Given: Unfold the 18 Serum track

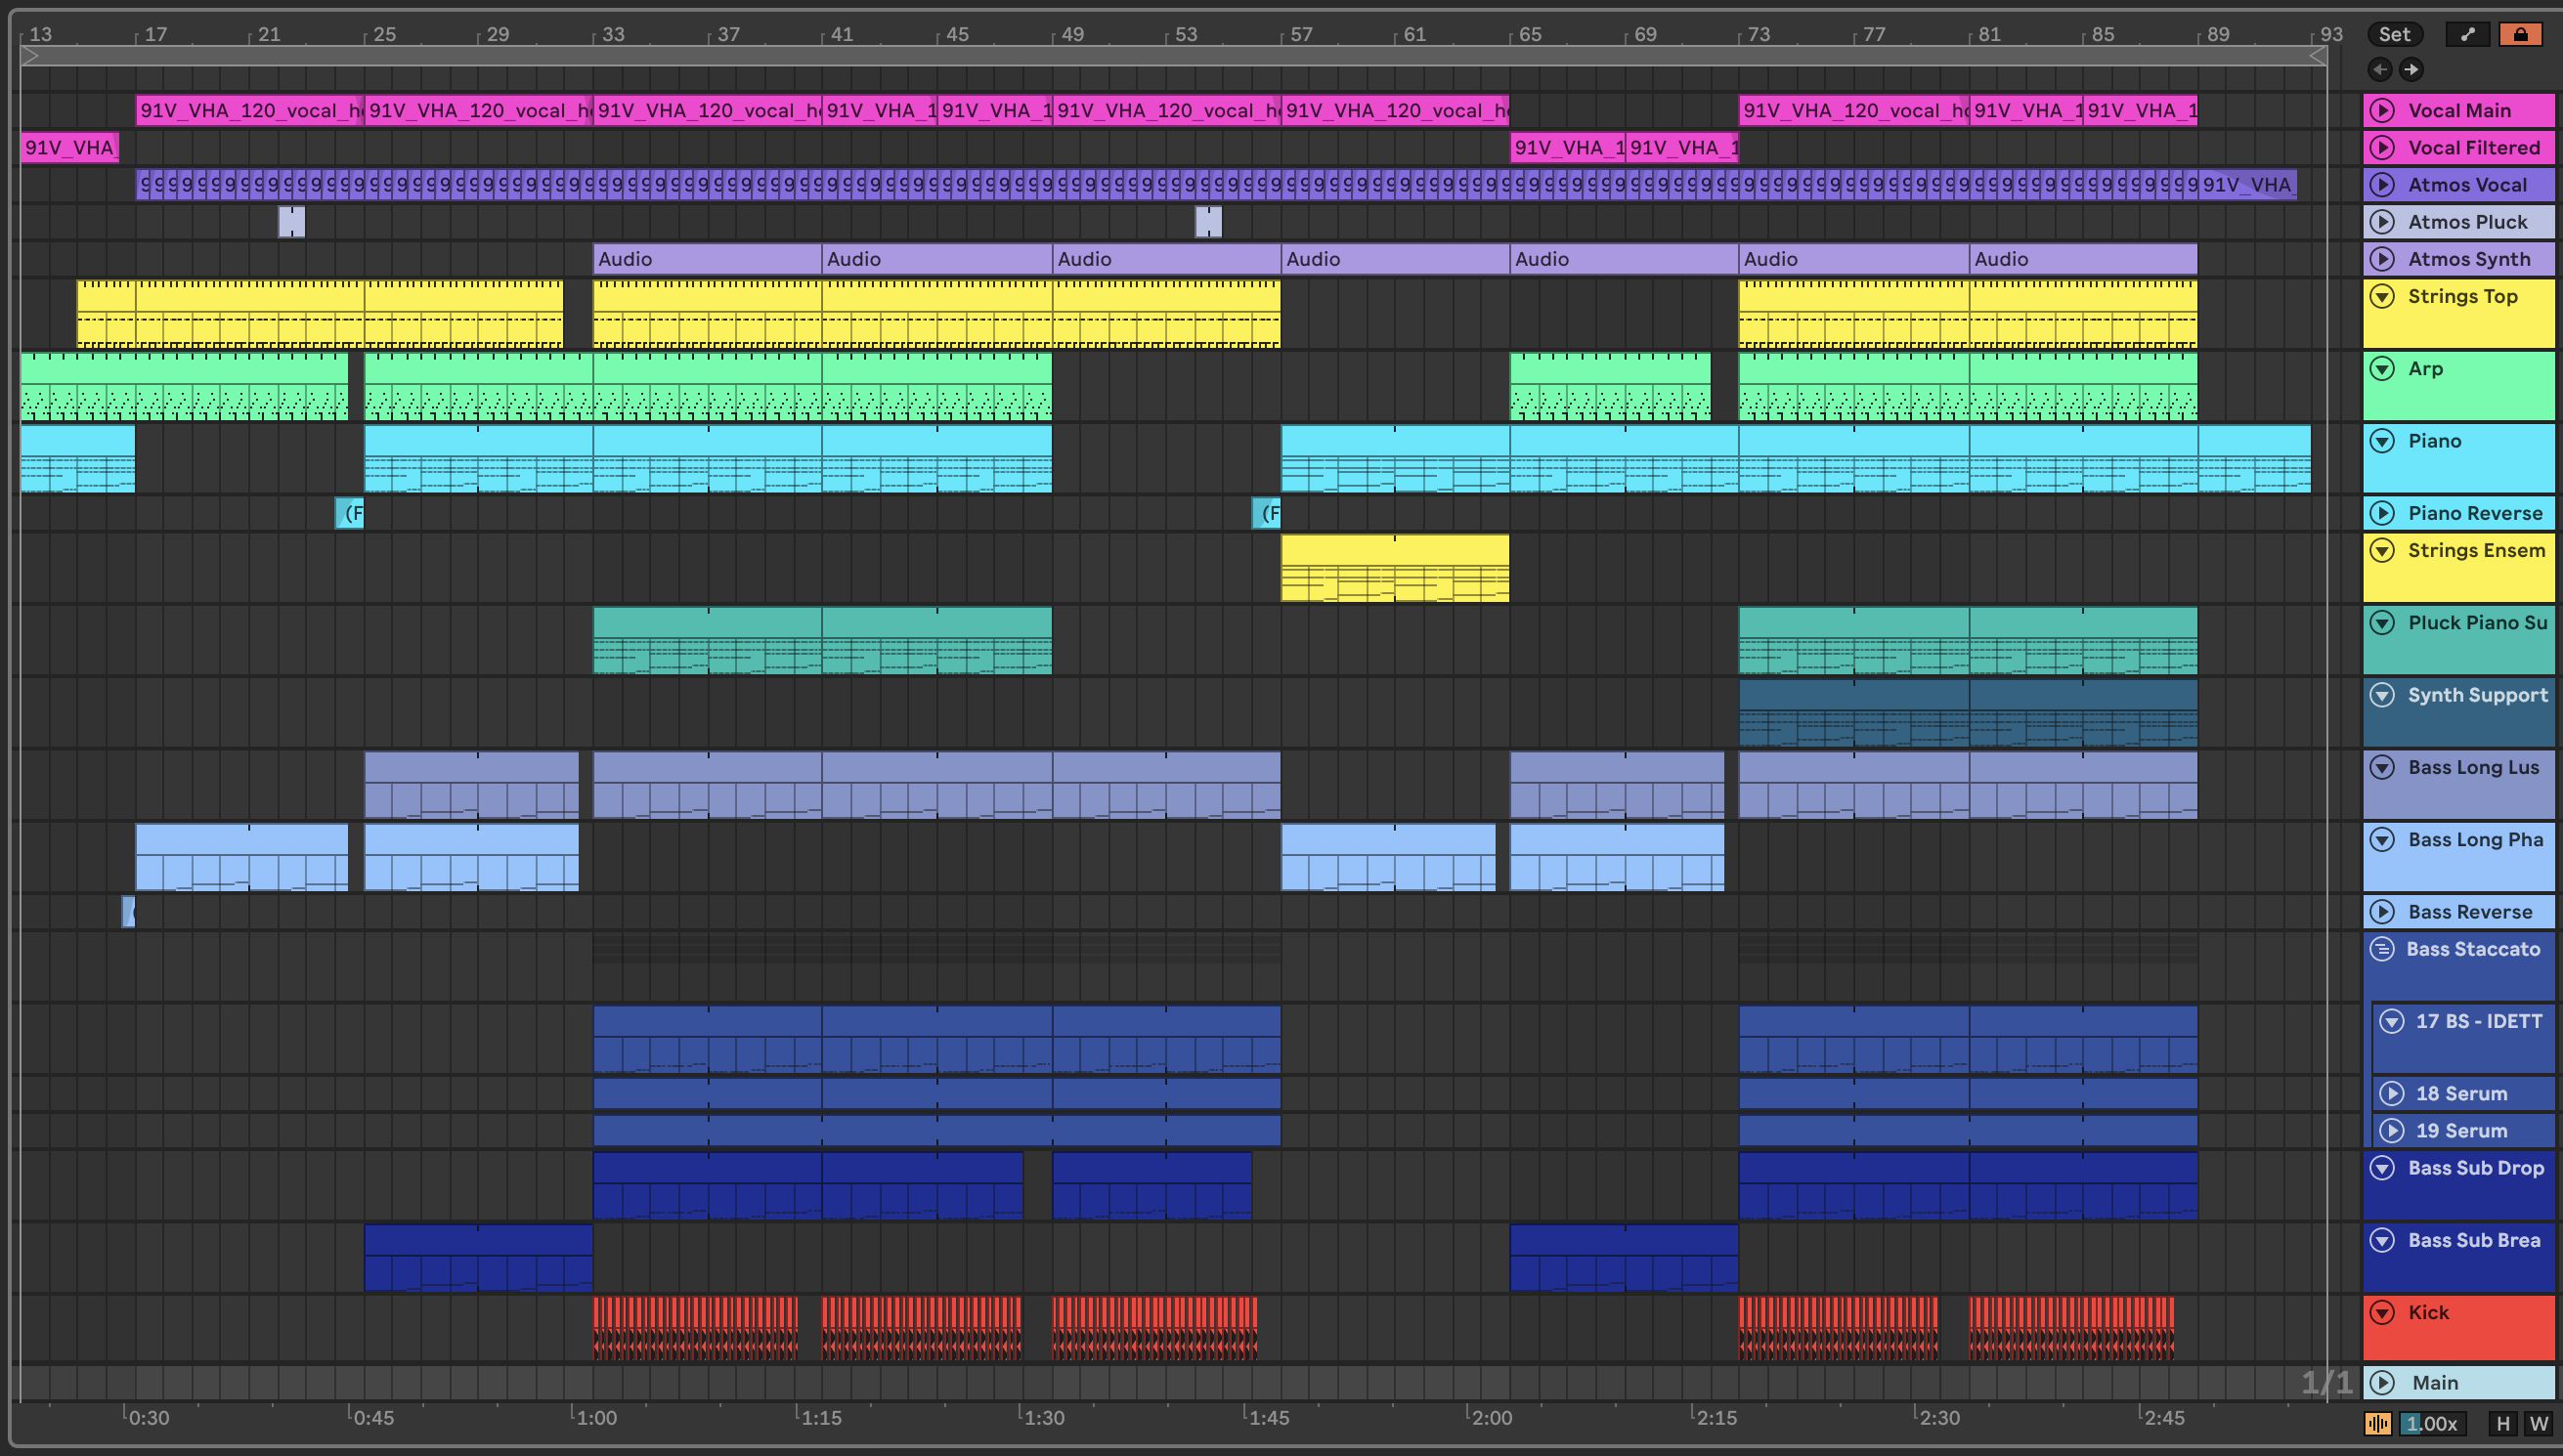Looking at the screenshot, I should pos(2392,1093).
